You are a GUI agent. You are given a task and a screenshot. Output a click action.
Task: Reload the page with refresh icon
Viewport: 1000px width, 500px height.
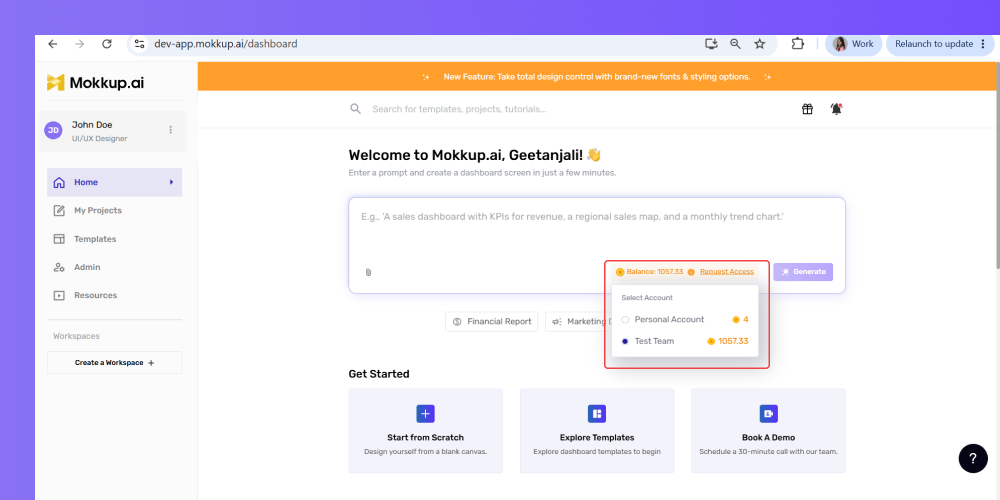click(107, 44)
